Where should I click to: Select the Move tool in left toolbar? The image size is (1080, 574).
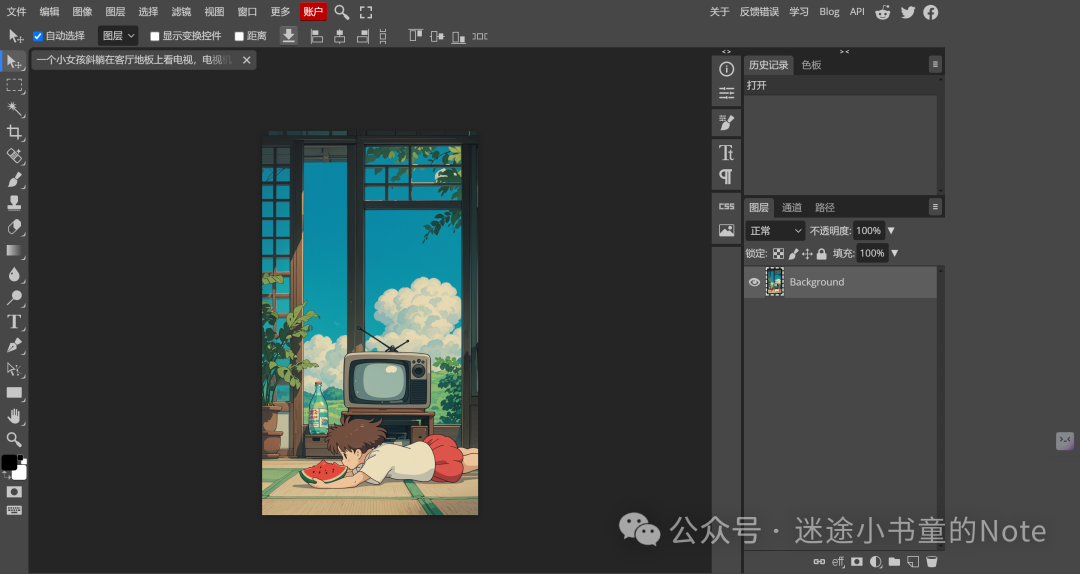tap(14, 62)
